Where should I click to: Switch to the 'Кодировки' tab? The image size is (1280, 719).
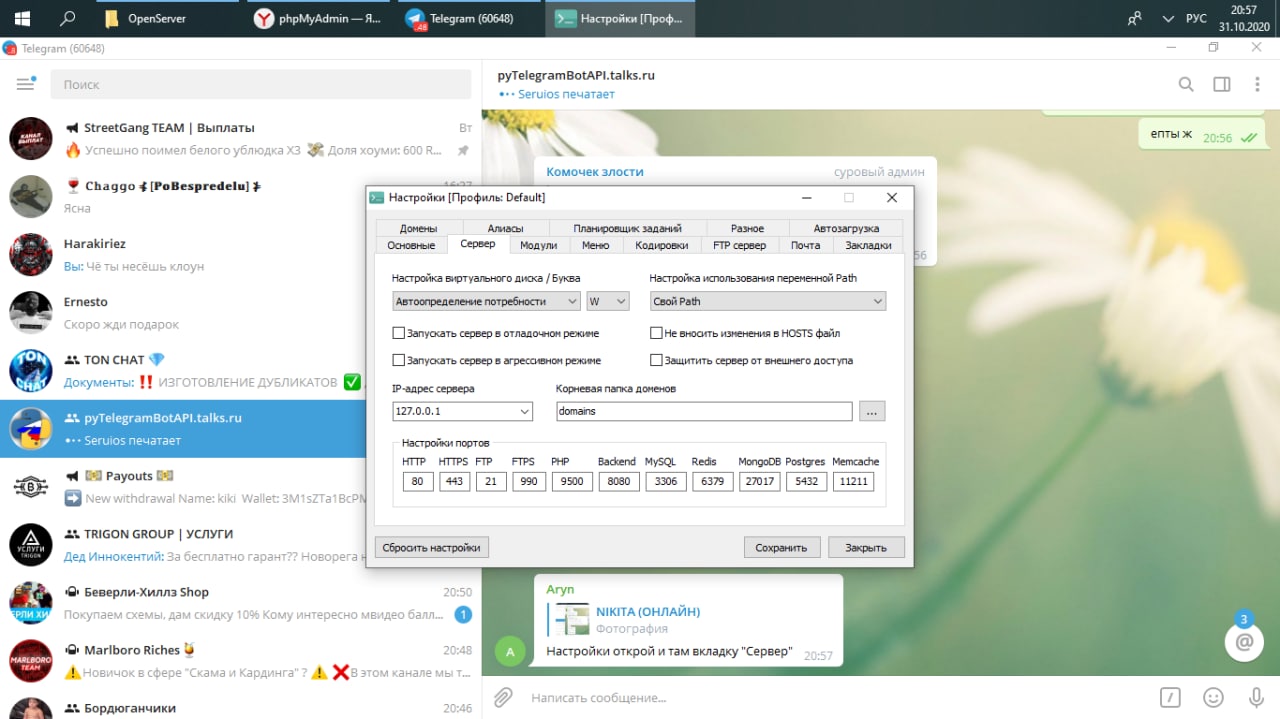coord(662,245)
